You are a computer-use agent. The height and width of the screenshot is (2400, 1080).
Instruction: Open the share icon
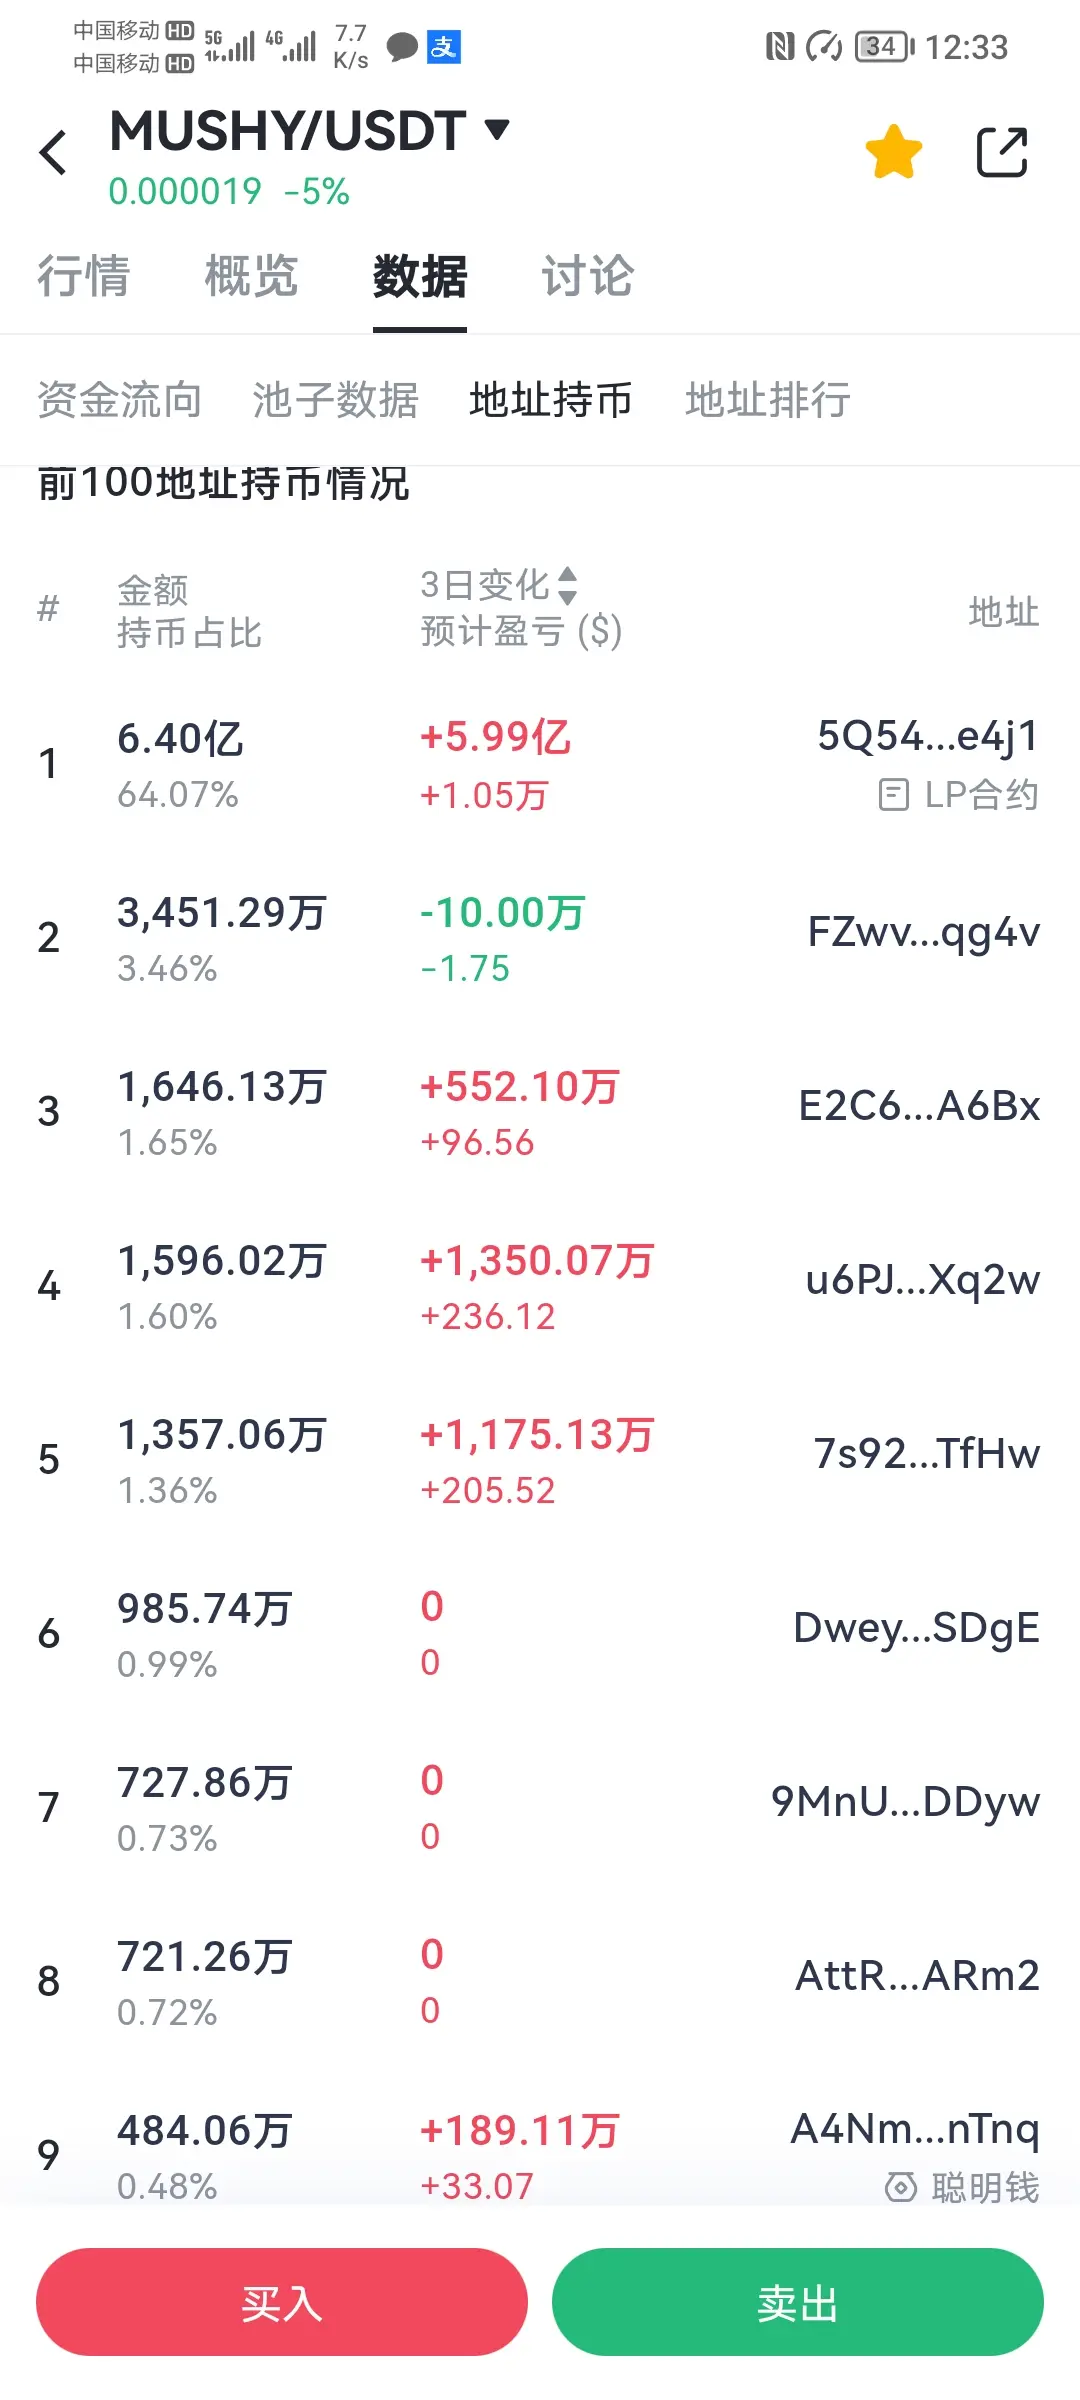pos(1002,152)
